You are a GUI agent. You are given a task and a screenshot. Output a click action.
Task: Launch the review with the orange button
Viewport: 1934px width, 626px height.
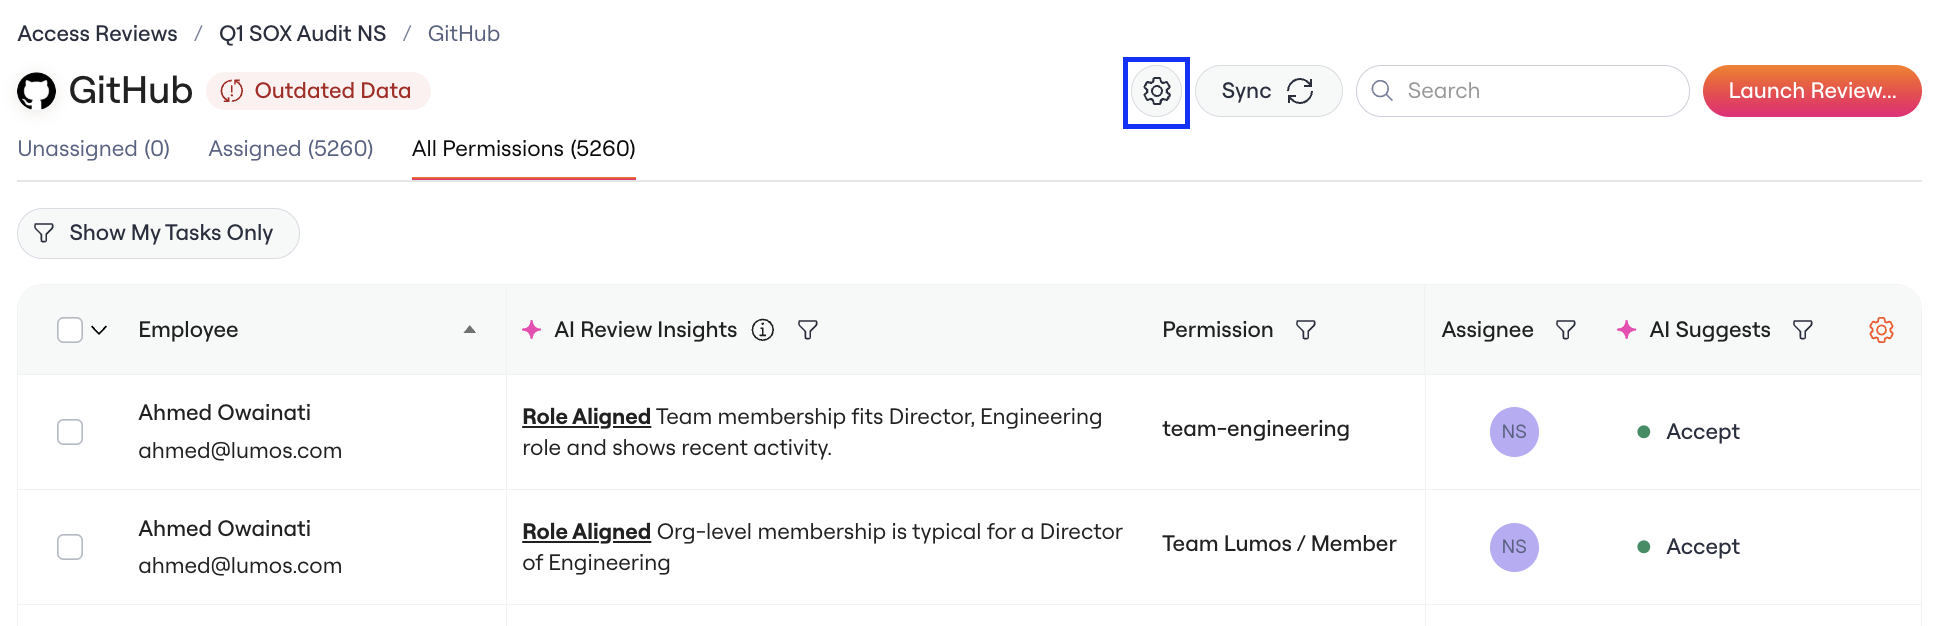(1812, 91)
